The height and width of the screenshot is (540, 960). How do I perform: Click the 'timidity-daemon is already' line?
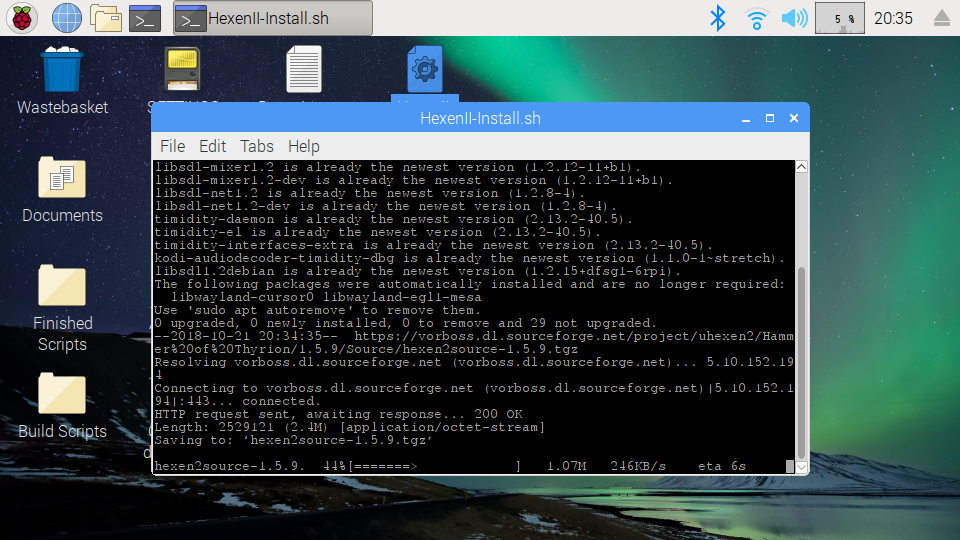[x=393, y=219]
